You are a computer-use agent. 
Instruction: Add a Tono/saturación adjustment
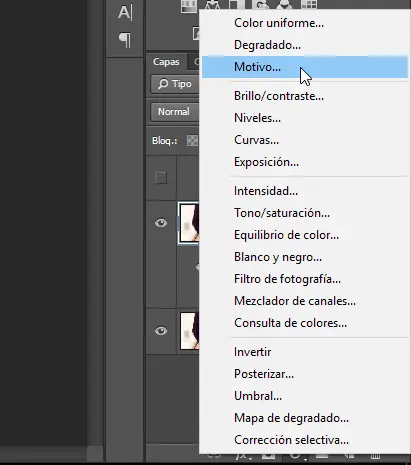pyautogui.click(x=305, y=213)
